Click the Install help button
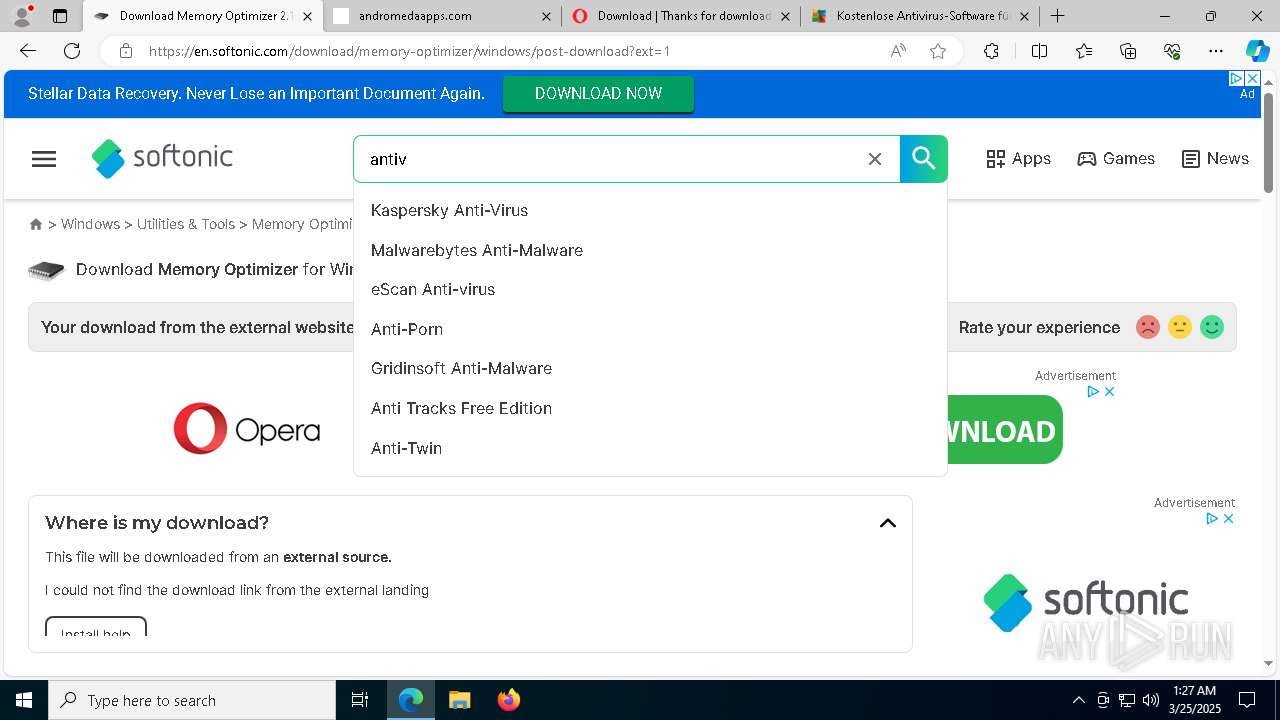This screenshot has height=720, width=1280. pyautogui.click(x=96, y=627)
